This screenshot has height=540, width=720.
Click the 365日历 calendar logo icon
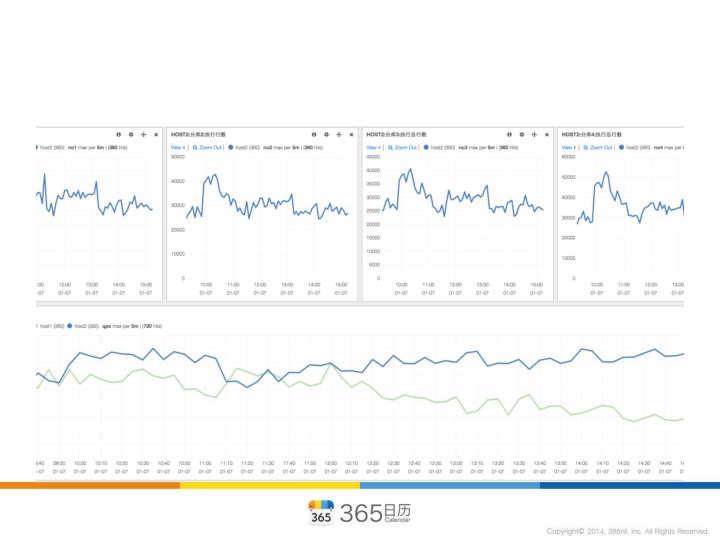pyautogui.click(x=321, y=512)
